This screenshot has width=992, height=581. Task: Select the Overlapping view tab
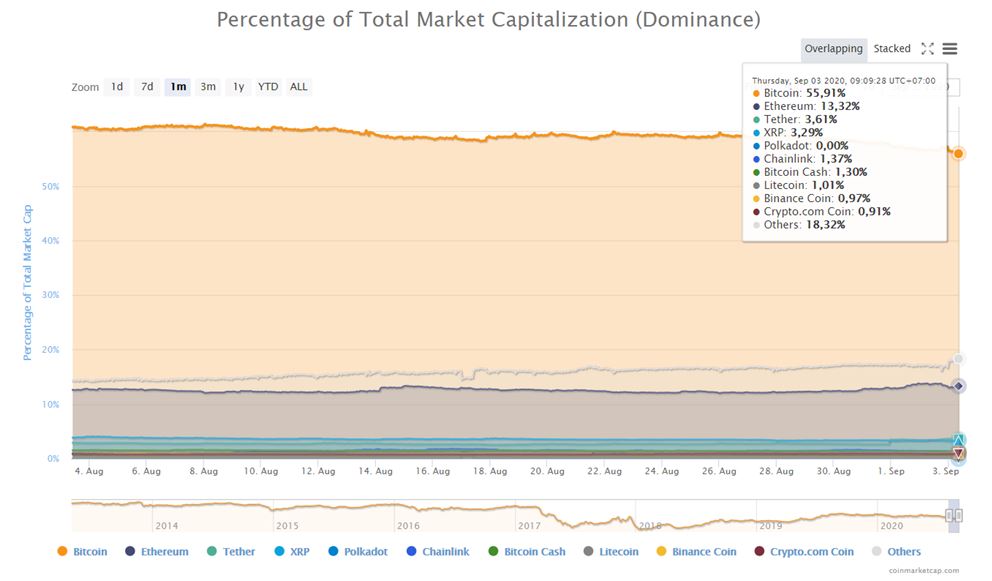(833, 48)
